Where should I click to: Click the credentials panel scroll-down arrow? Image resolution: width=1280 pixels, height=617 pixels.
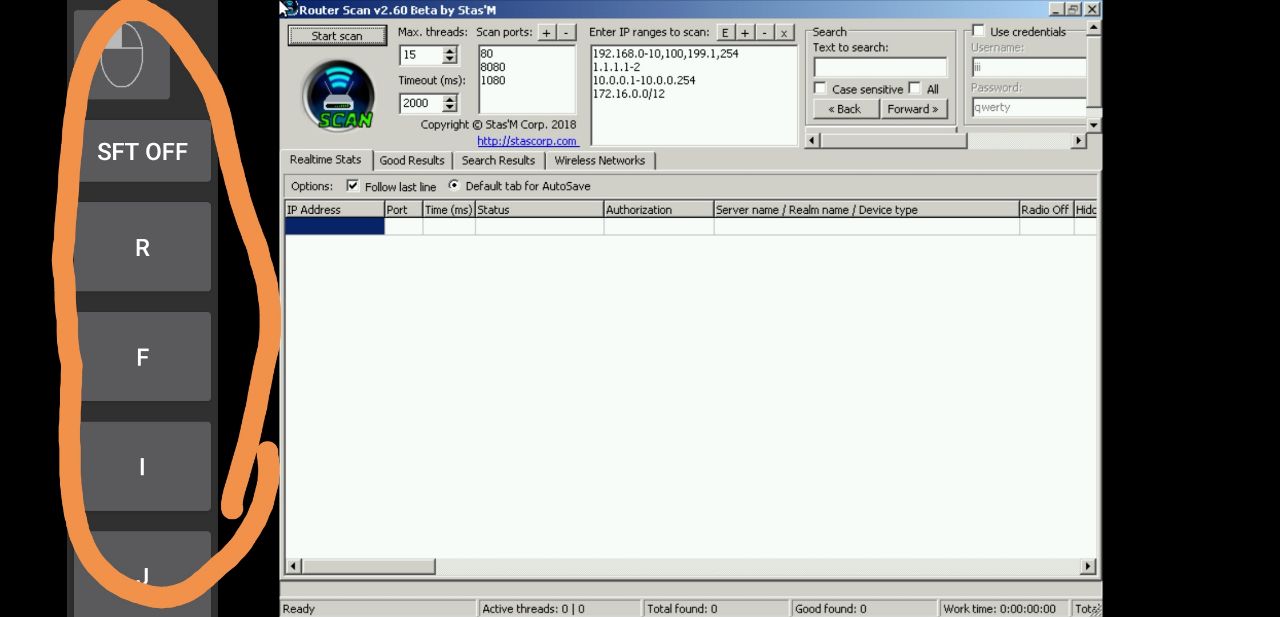point(1094,125)
